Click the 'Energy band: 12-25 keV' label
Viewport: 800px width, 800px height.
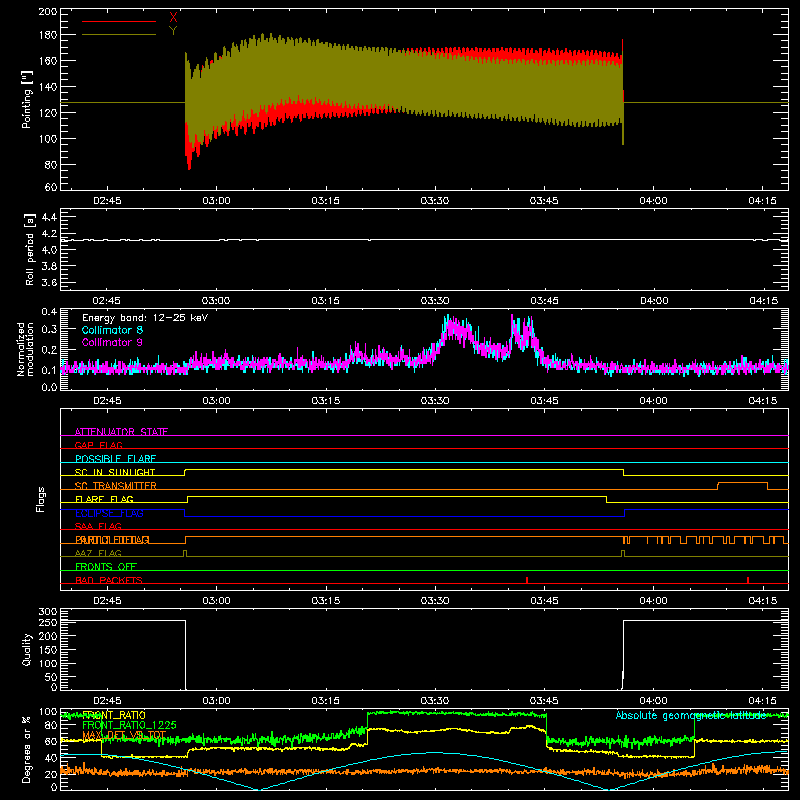click(145, 318)
